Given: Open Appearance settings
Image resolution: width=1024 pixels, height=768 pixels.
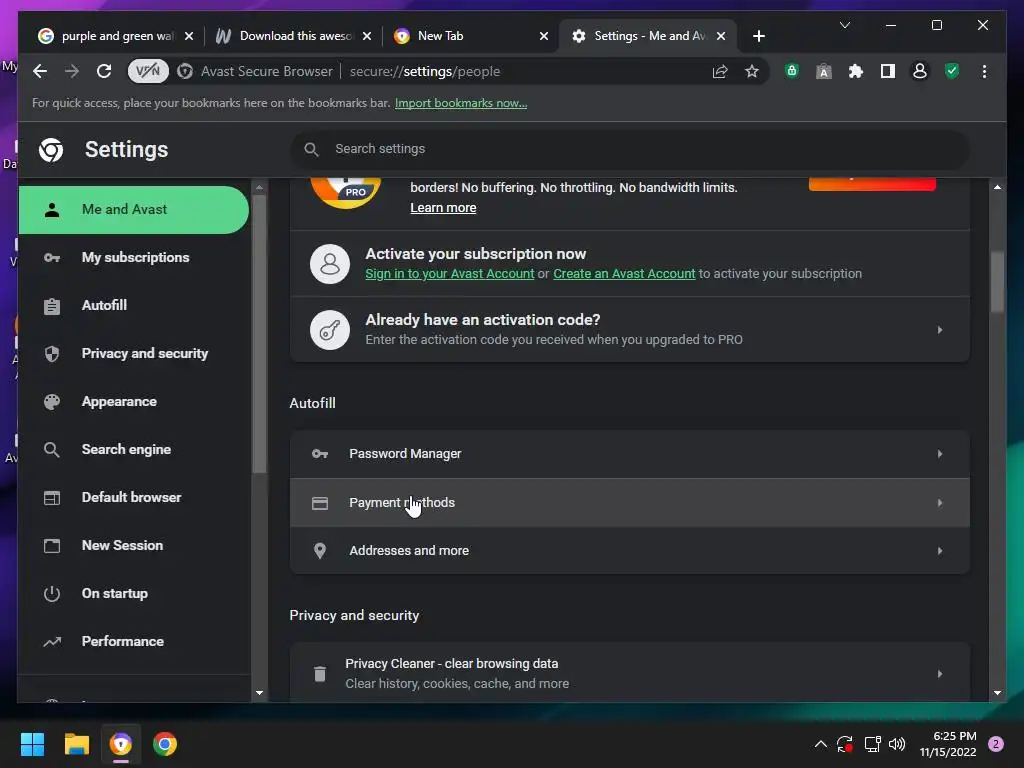Looking at the screenshot, I should [x=133, y=402].
